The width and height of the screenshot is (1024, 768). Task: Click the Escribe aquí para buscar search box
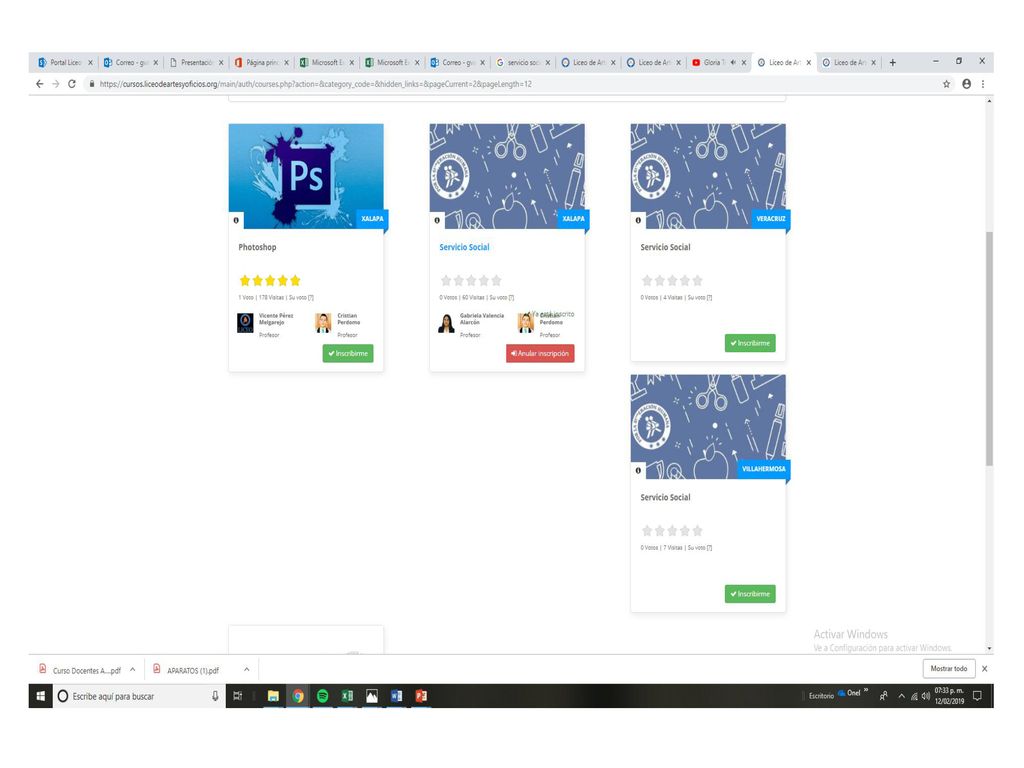point(138,696)
